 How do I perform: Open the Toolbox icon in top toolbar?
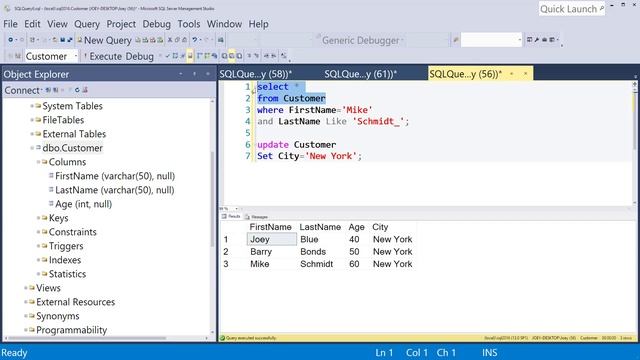(544, 40)
